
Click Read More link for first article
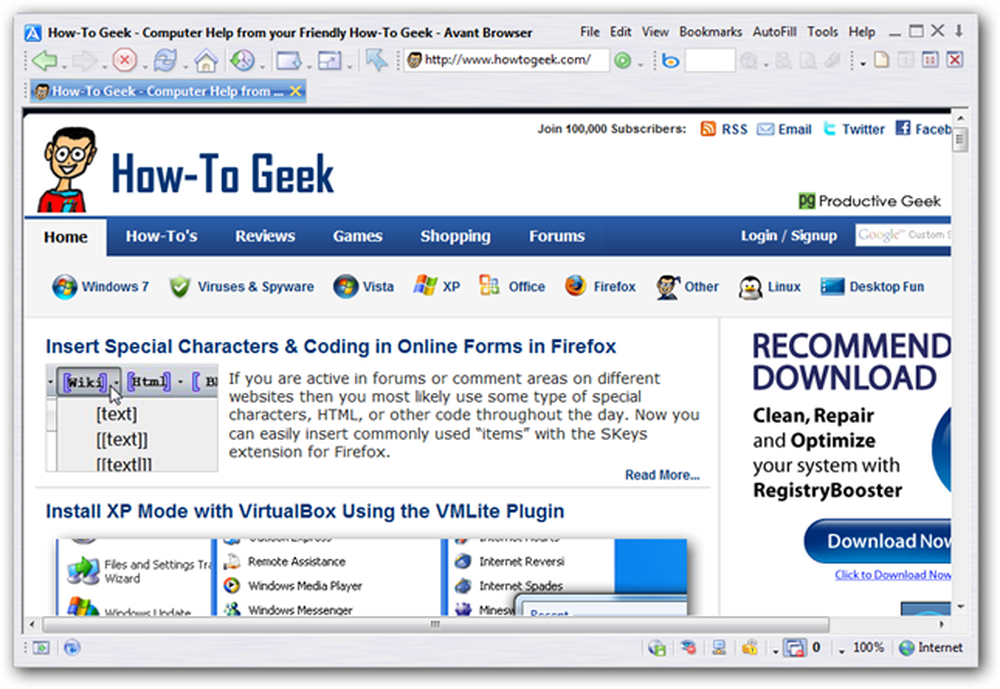click(662, 475)
